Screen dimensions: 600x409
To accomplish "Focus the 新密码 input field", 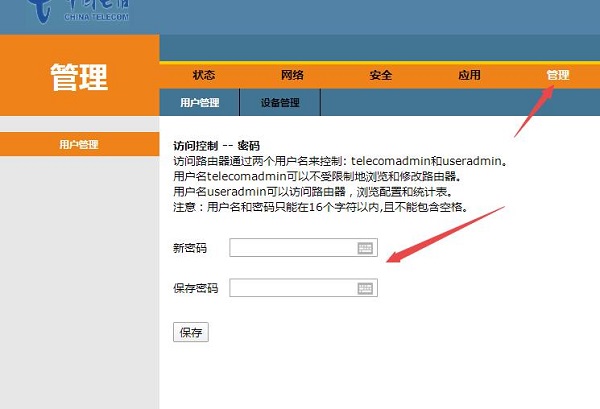I will pos(303,248).
